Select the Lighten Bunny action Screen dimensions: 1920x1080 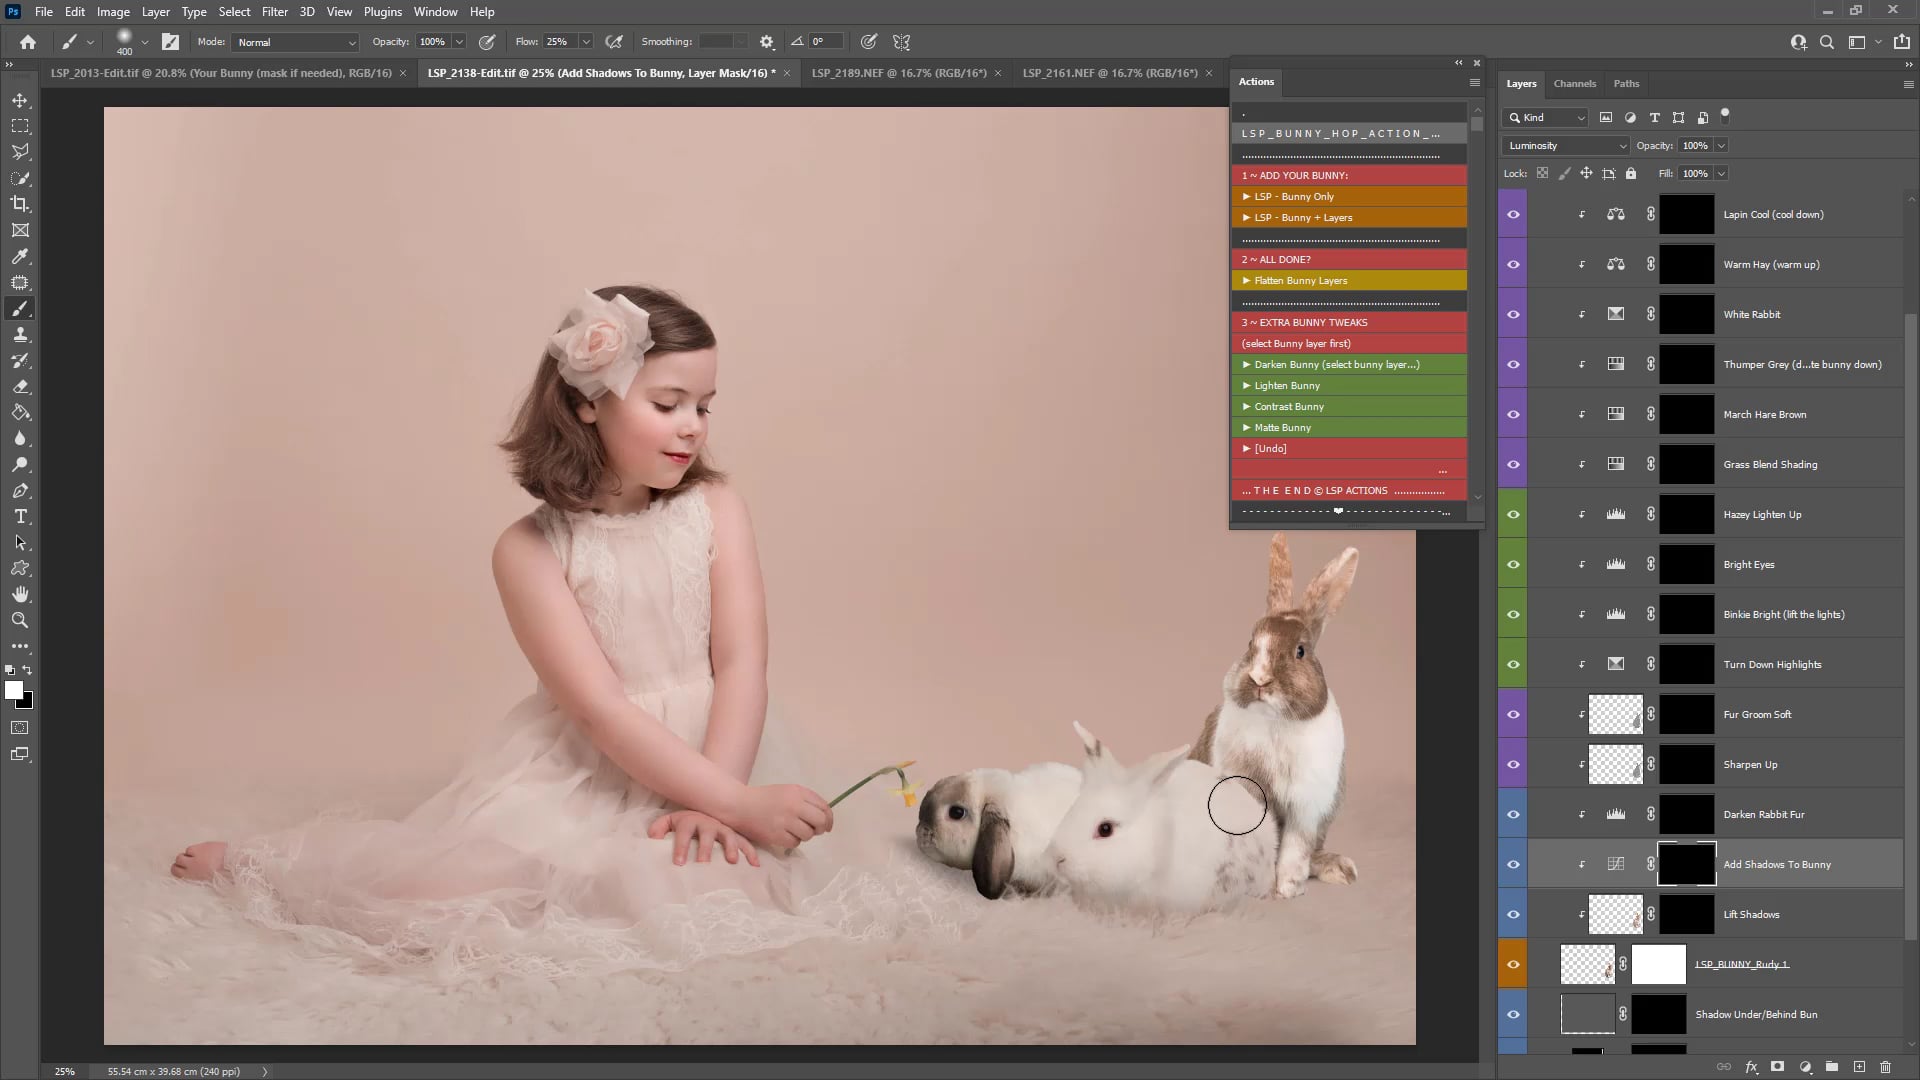(x=1349, y=385)
